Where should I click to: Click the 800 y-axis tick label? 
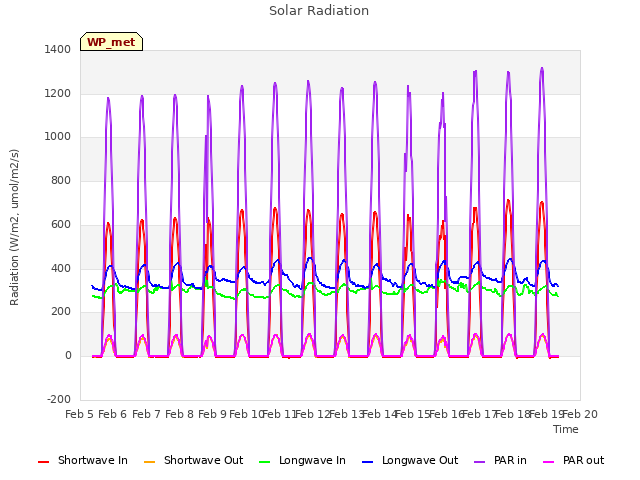[x=61, y=180]
